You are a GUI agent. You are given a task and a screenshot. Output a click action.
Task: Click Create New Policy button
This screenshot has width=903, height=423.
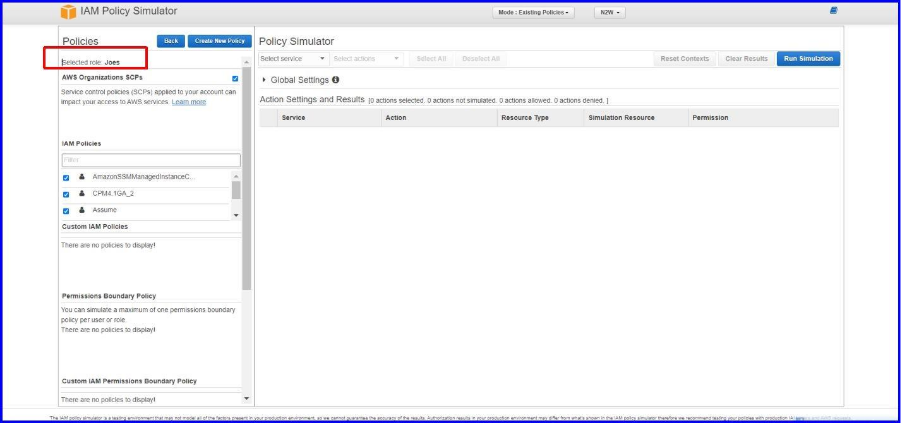pyautogui.click(x=220, y=41)
